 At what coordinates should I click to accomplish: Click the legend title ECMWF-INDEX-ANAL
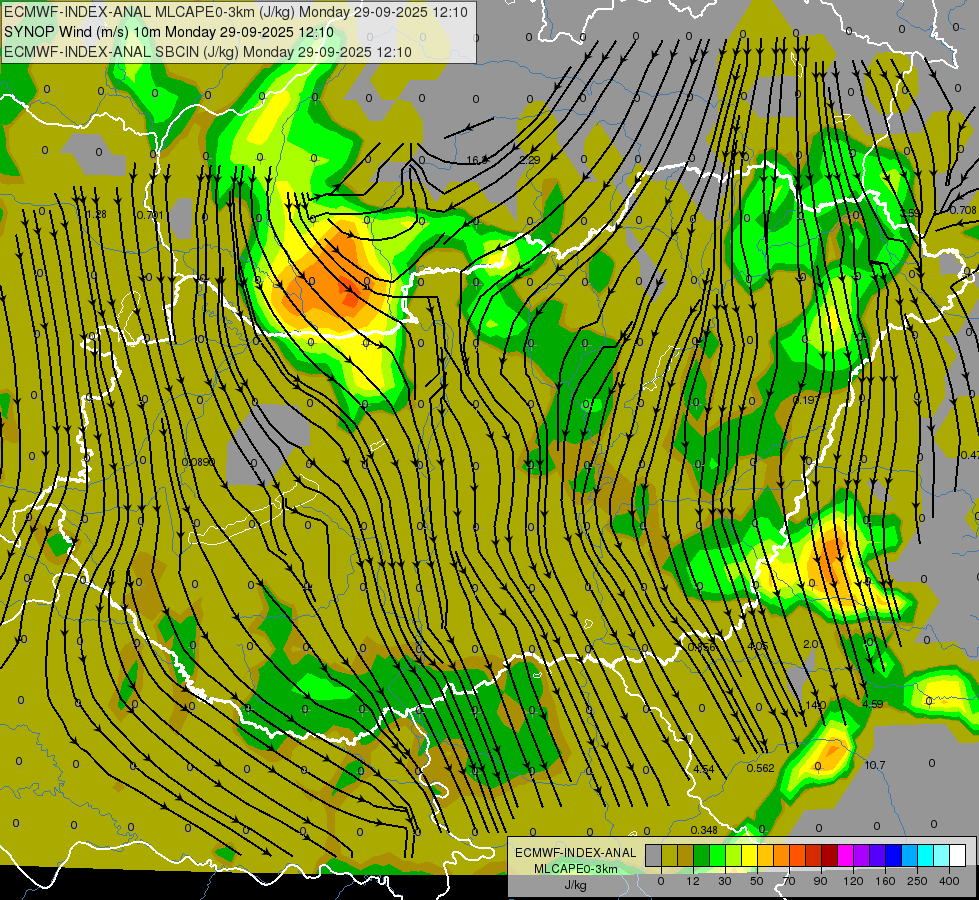point(576,853)
